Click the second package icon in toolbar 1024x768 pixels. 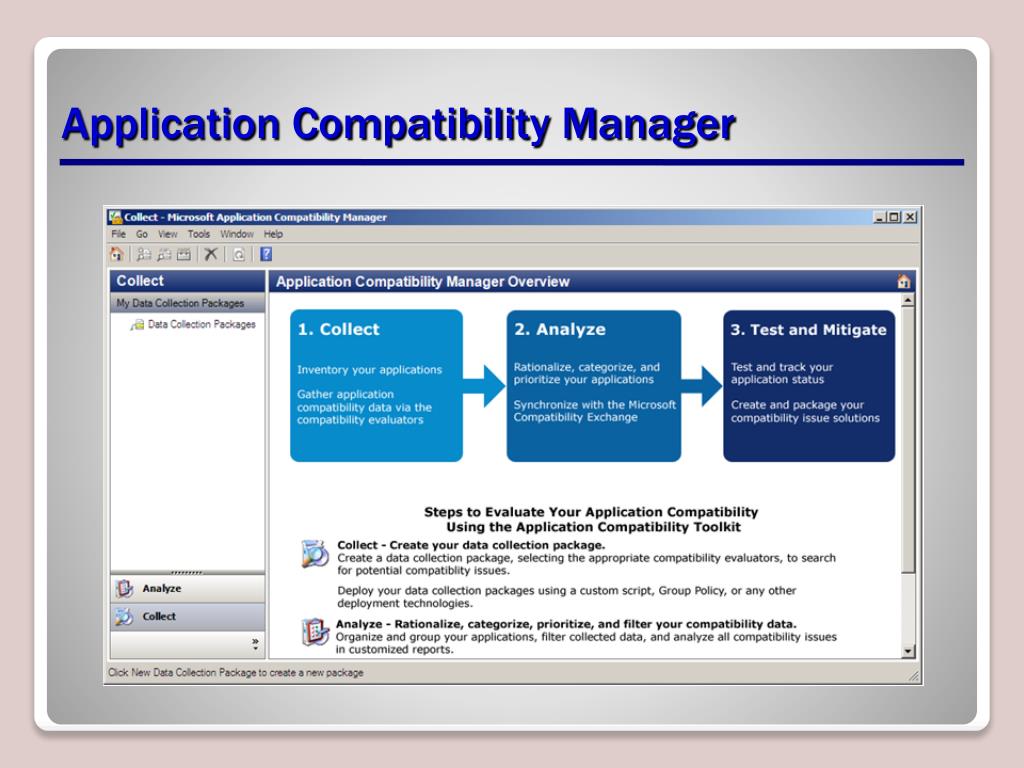pos(164,255)
